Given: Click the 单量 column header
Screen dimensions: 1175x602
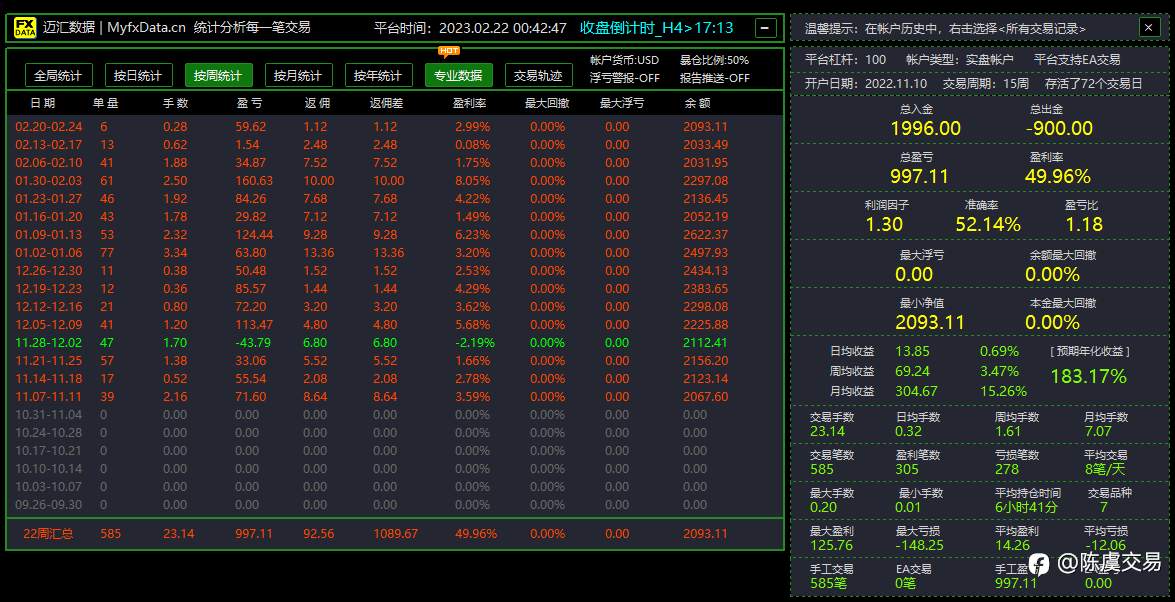Looking at the screenshot, I should (106, 103).
